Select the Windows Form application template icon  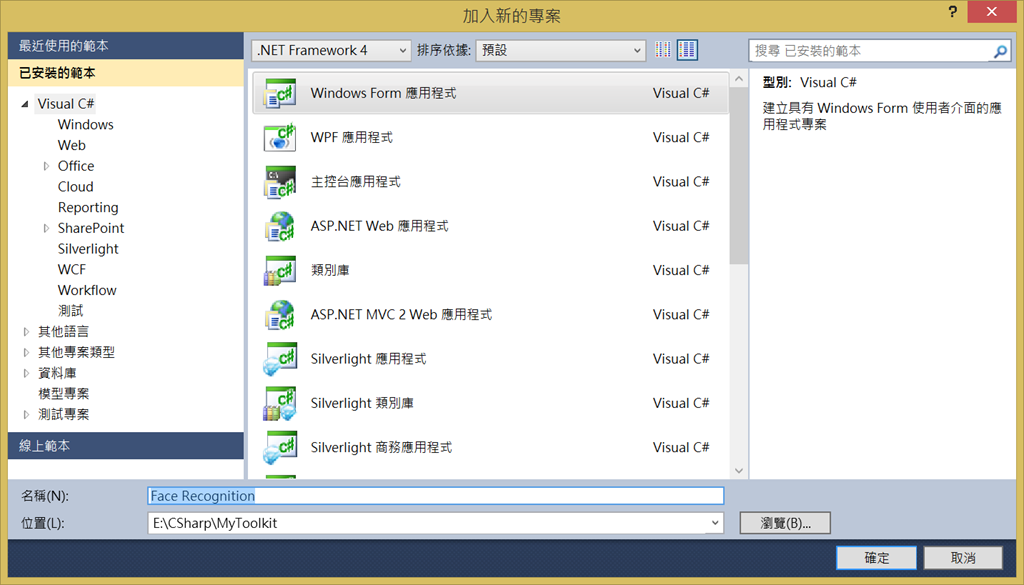280,93
